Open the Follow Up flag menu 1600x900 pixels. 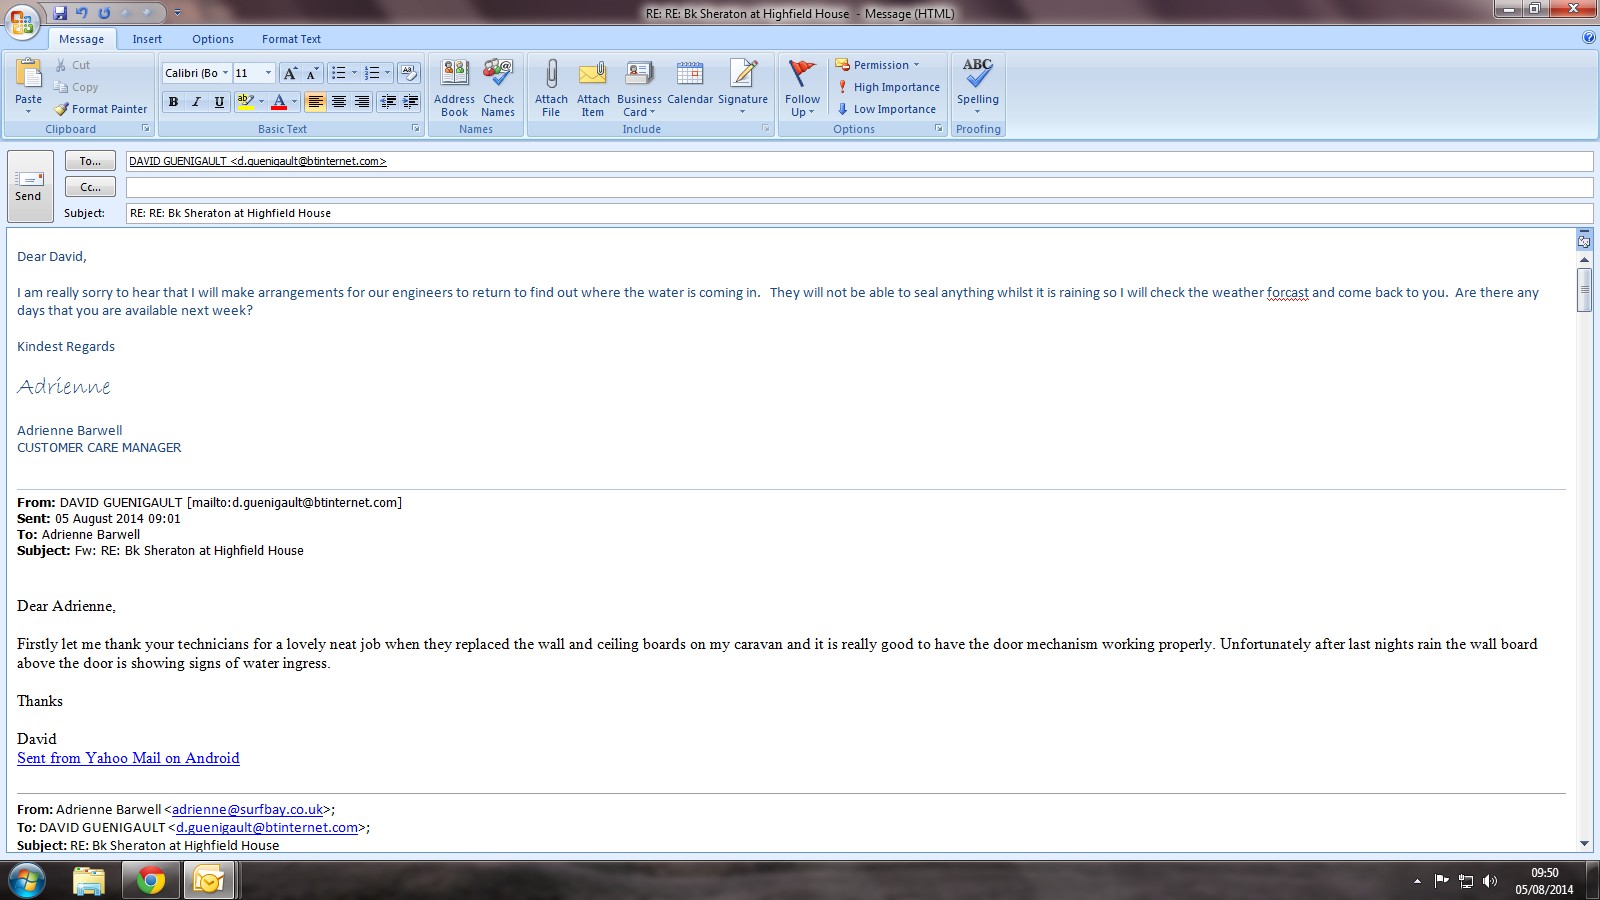[x=802, y=88]
